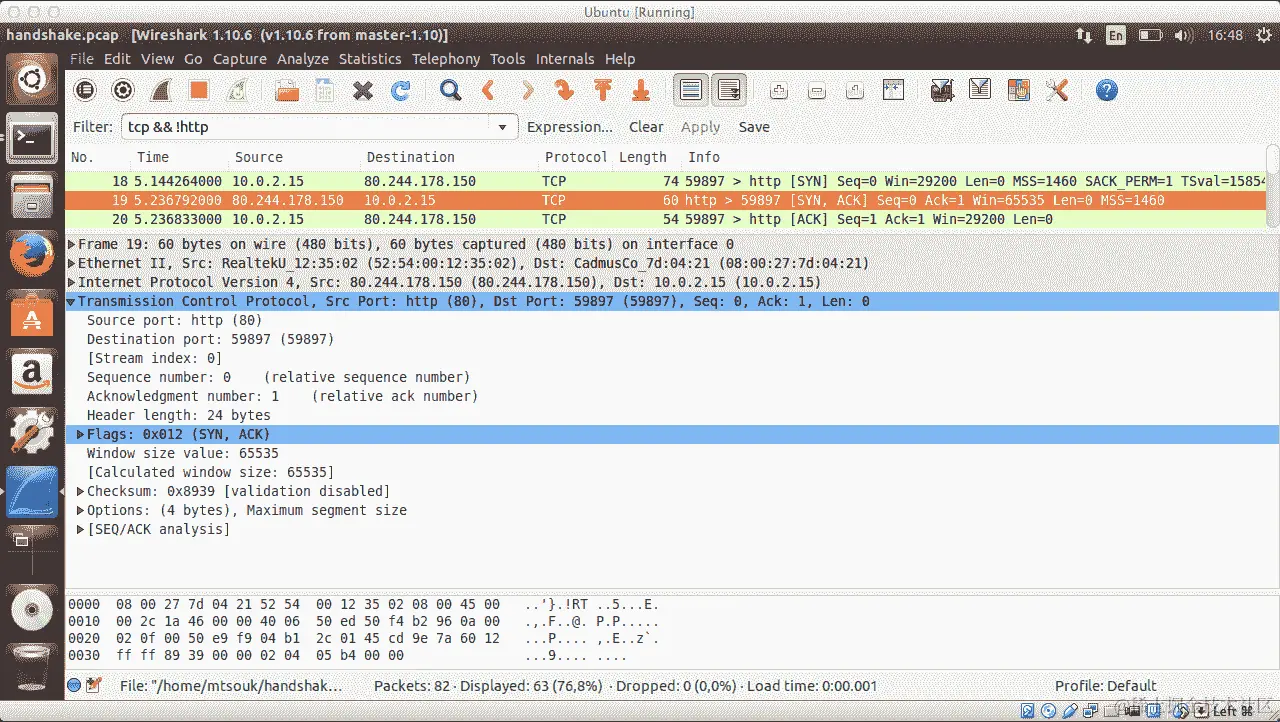Expand the [SEQ/ACK analysis] node
Image resolution: width=1280 pixels, height=722 pixels.
[x=81, y=529]
